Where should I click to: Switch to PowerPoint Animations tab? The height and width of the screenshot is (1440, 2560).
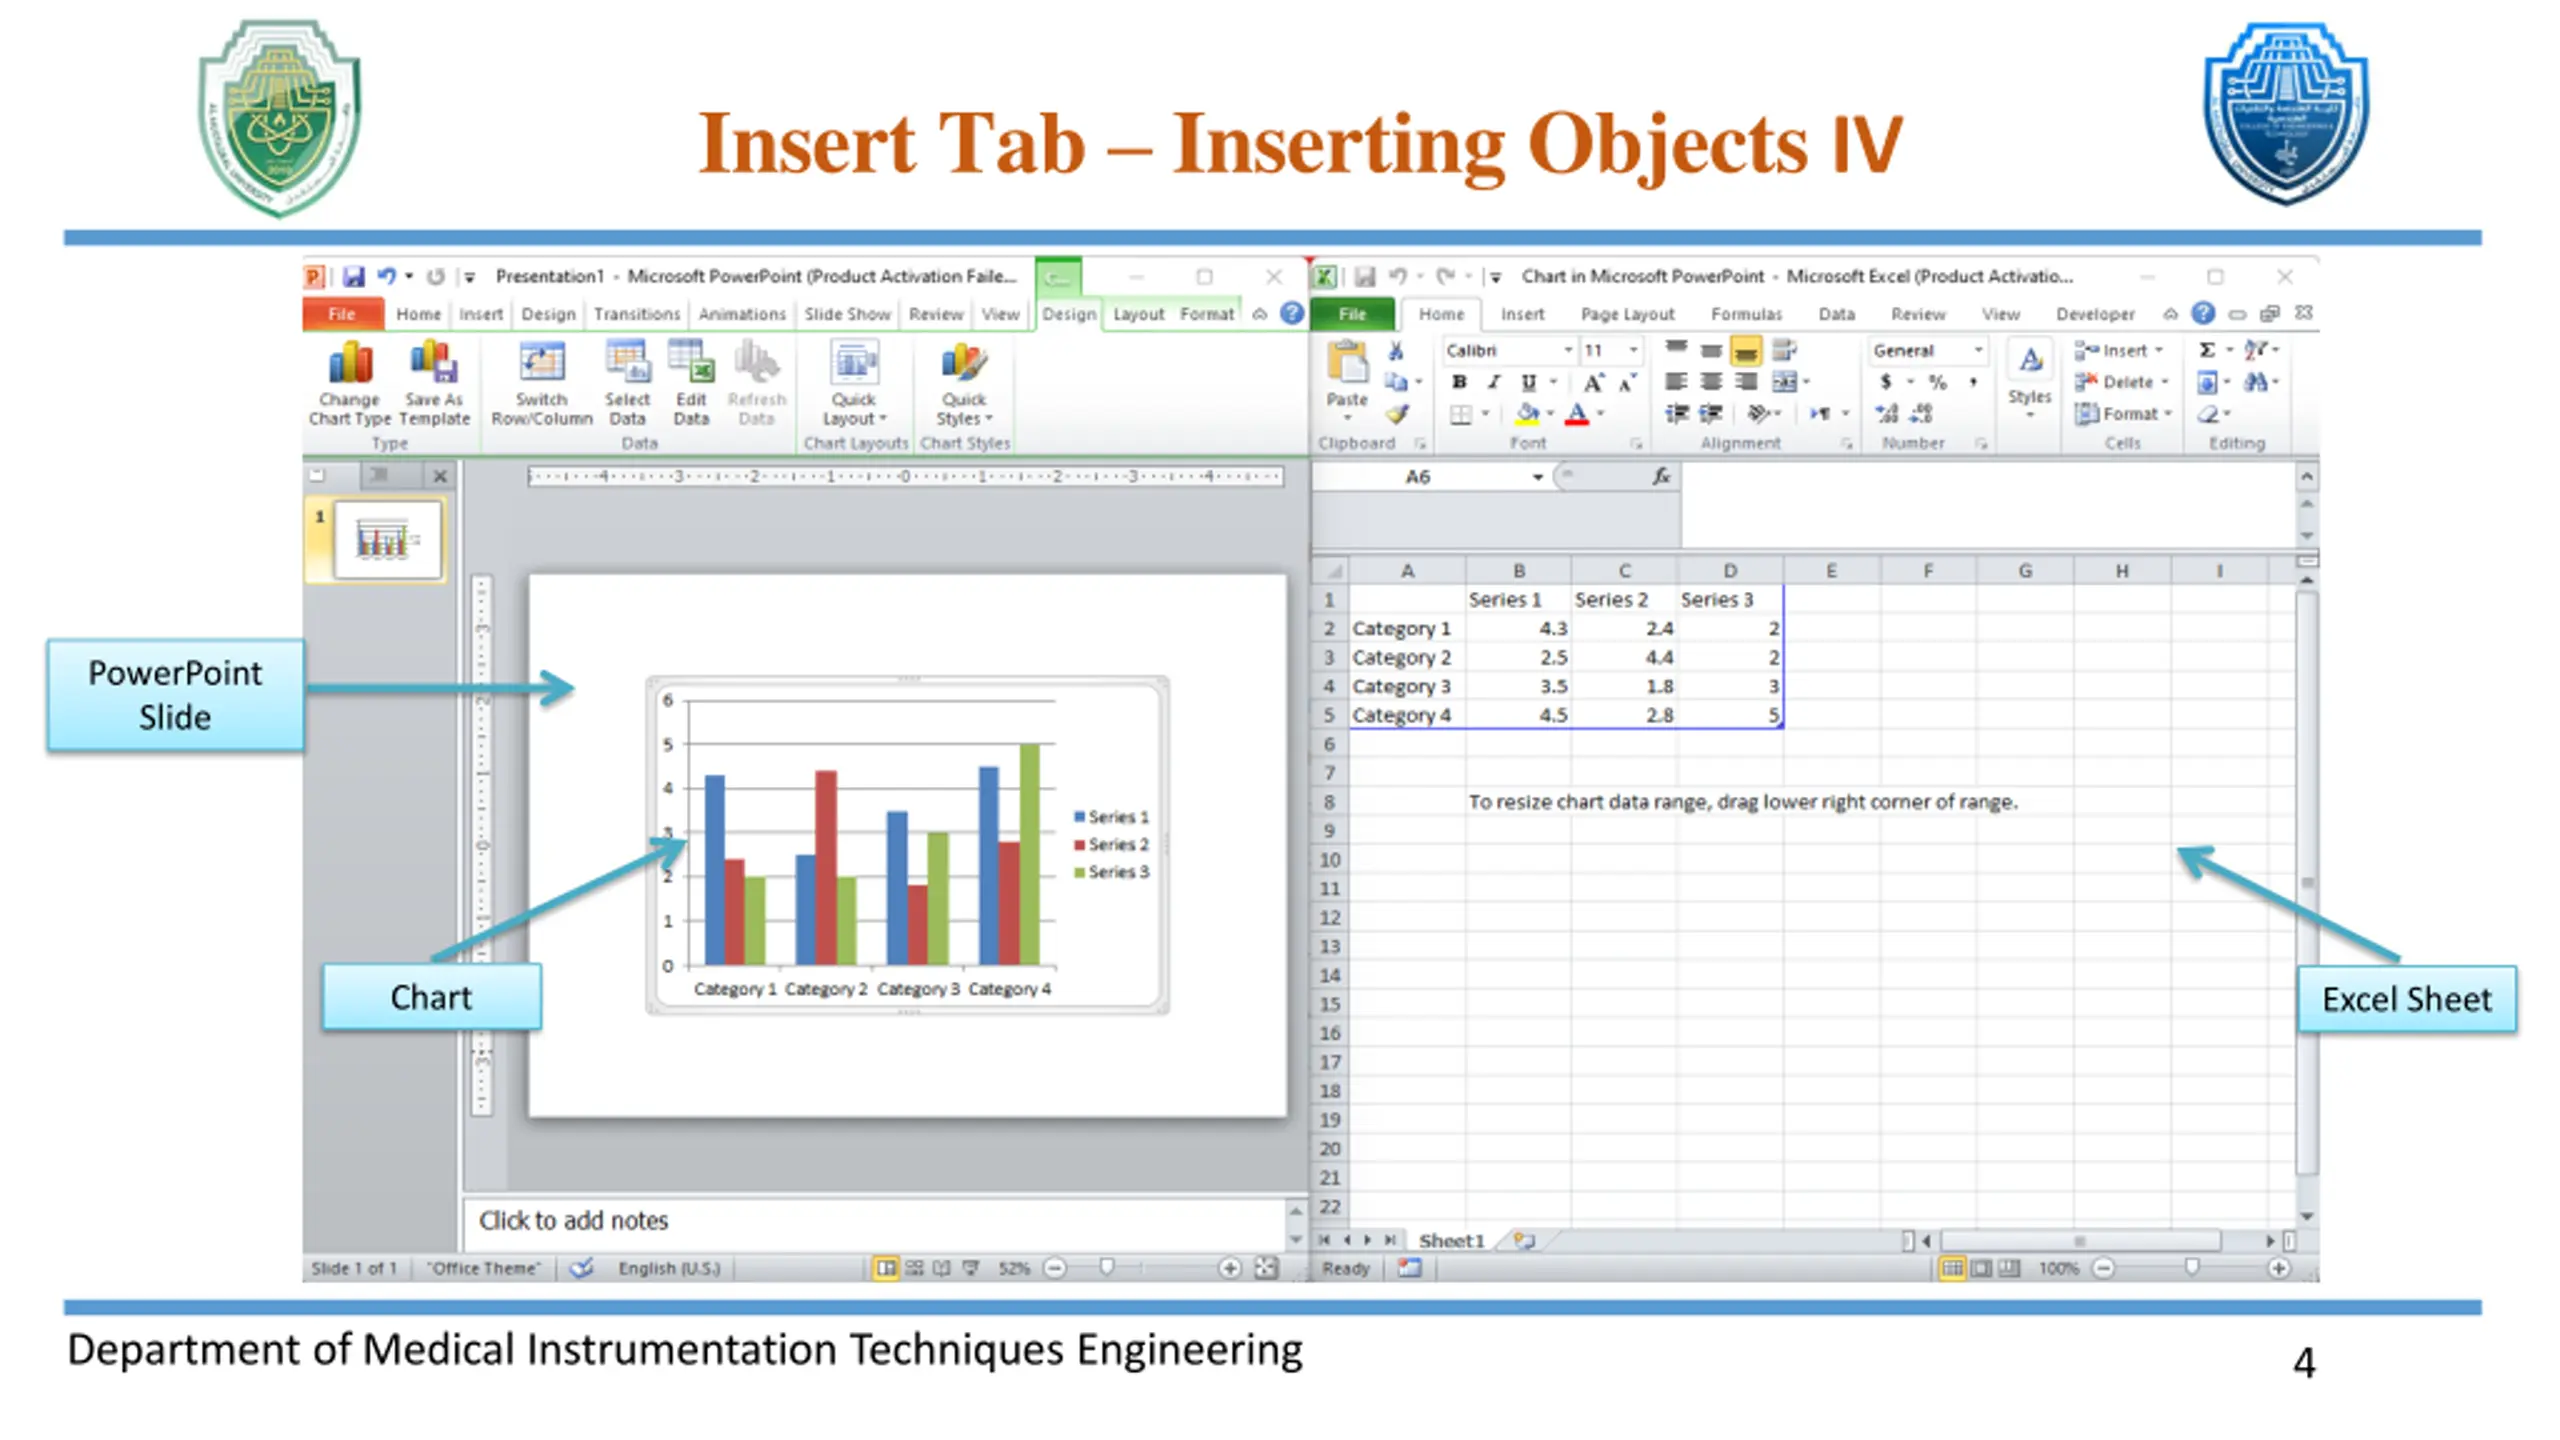(x=742, y=314)
